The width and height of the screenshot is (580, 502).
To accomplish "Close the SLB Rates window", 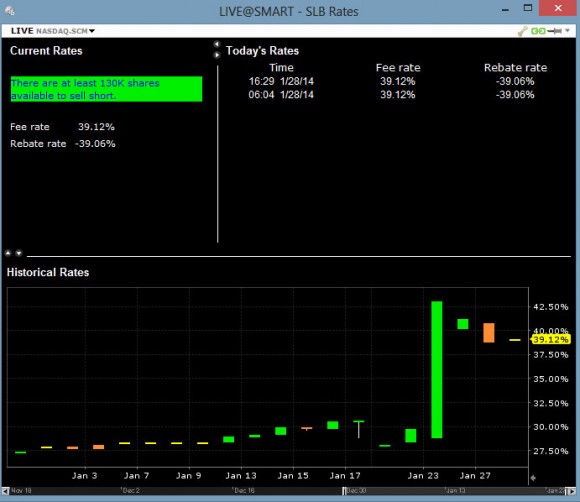I will pos(558,8).
